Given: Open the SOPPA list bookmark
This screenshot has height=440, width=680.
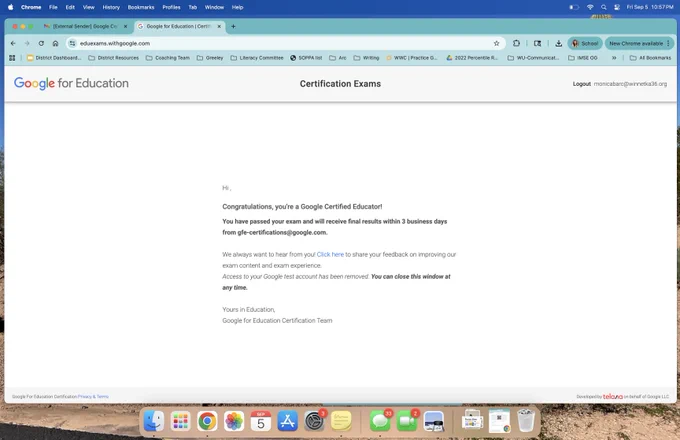Looking at the screenshot, I should (x=306, y=58).
